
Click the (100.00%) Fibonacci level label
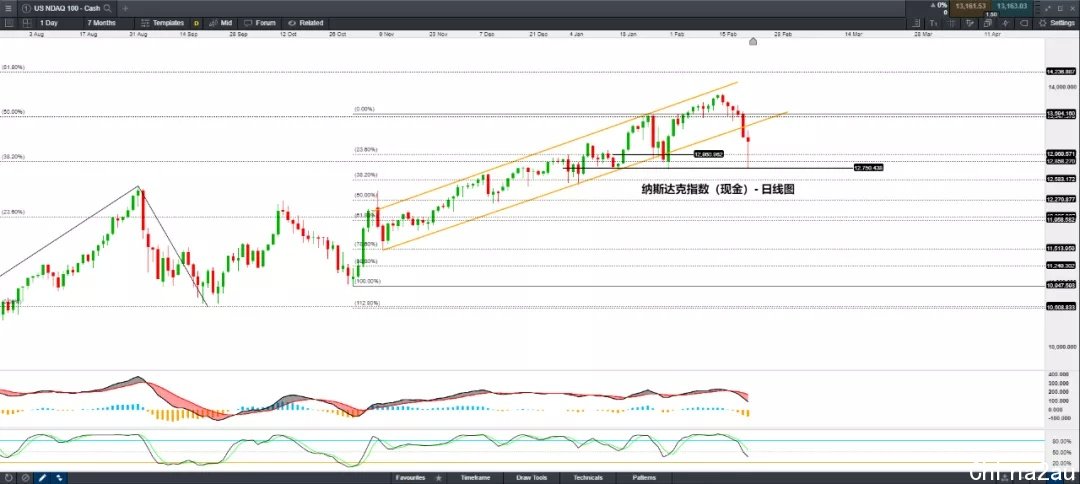point(367,281)
